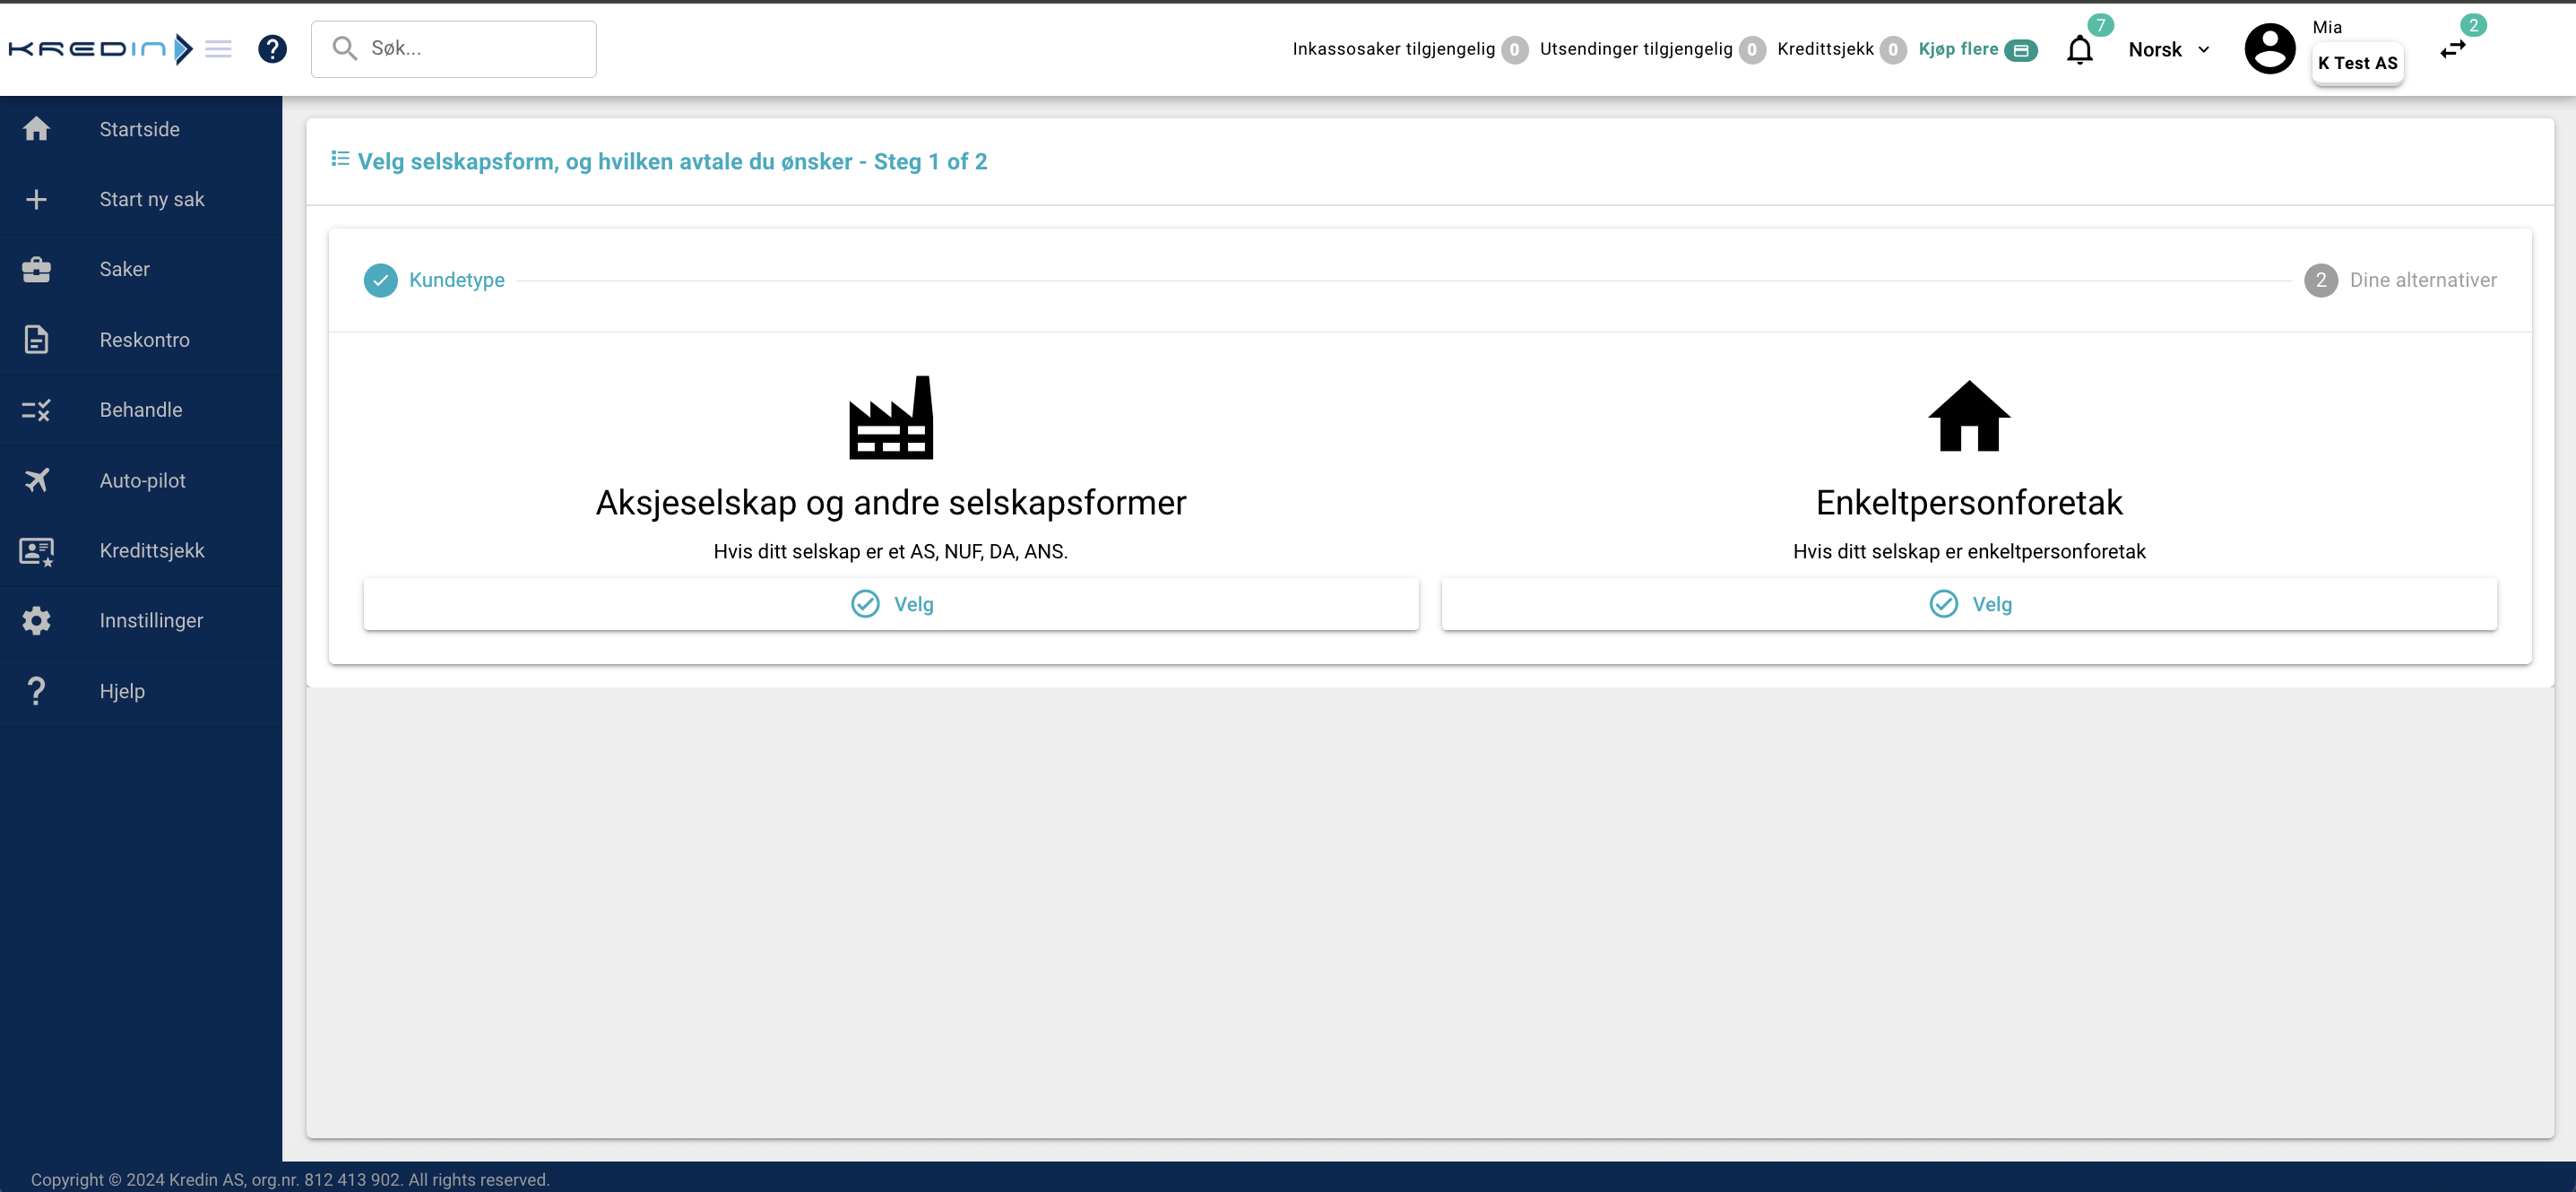Click the Auto-pilot airplane icon
Screen dimensions: 2576x1192
36,480
